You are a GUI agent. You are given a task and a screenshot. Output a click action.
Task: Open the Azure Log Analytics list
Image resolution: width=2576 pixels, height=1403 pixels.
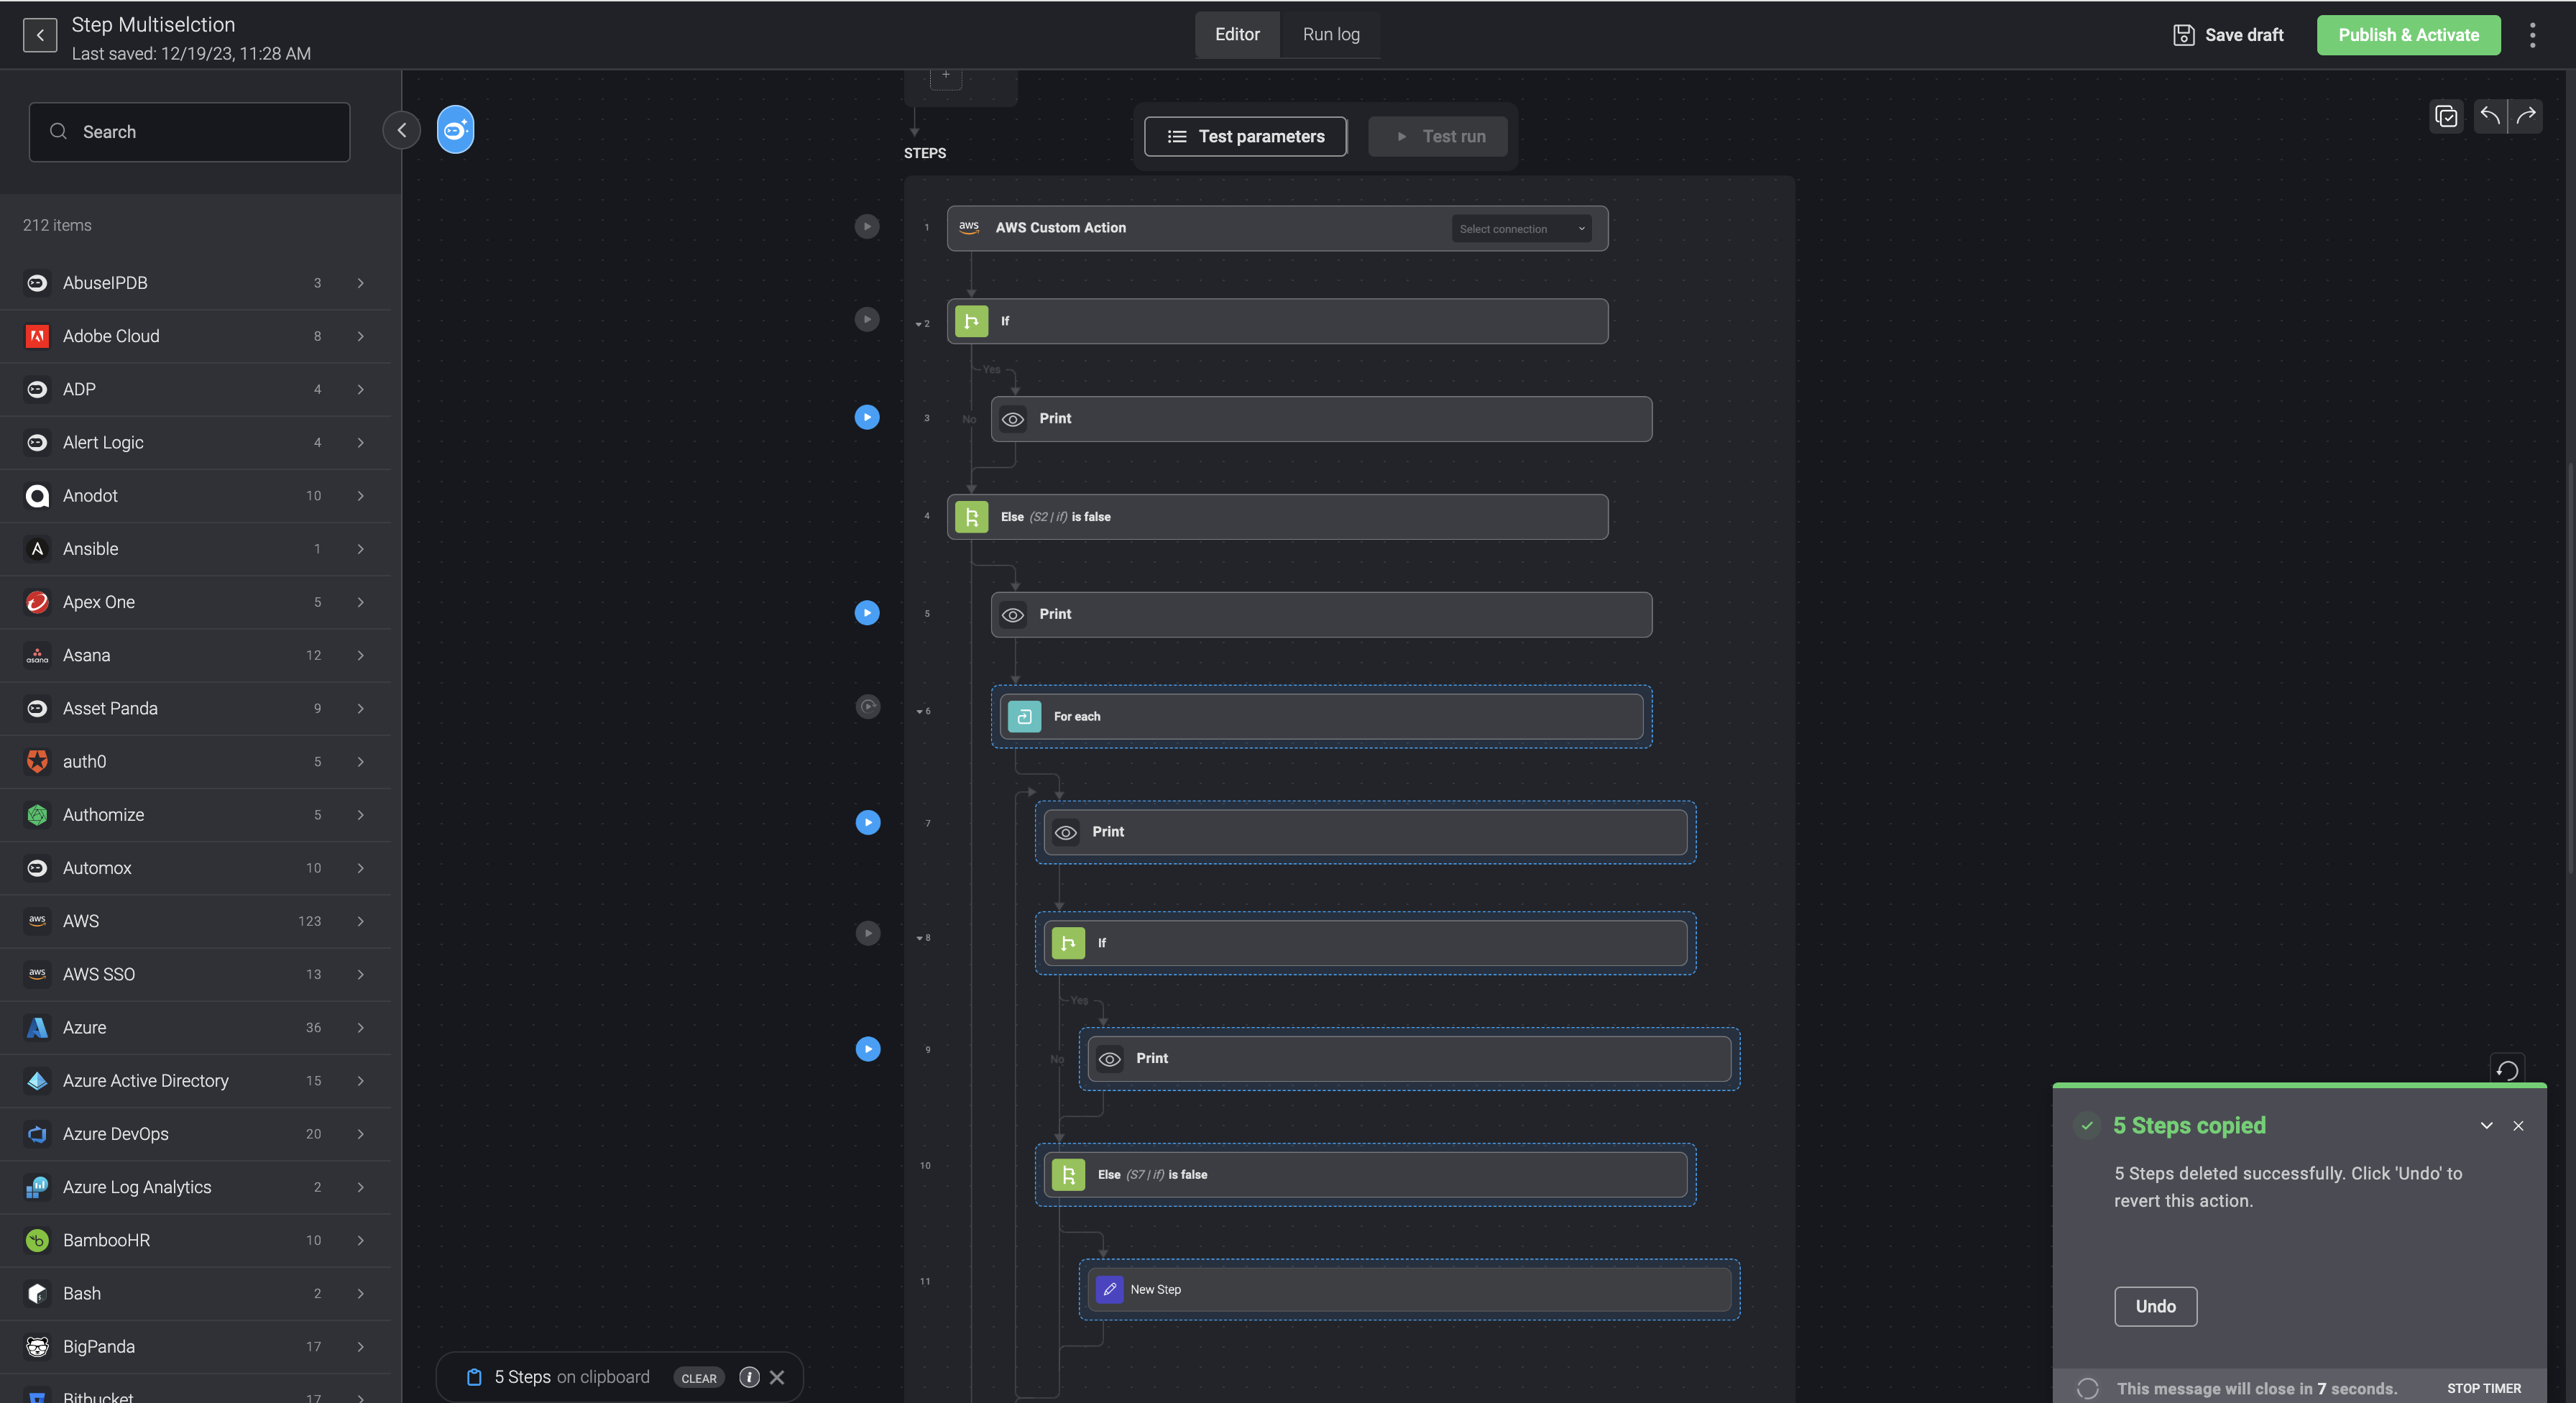point(195,1187)
